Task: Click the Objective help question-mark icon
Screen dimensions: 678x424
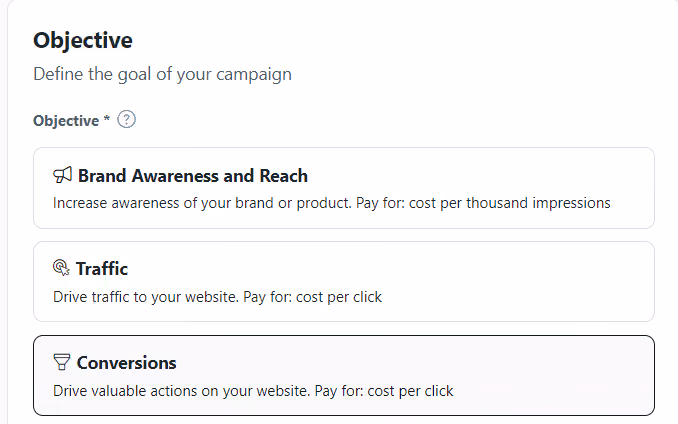Action: pyautogui.click(x=126, y=119)
